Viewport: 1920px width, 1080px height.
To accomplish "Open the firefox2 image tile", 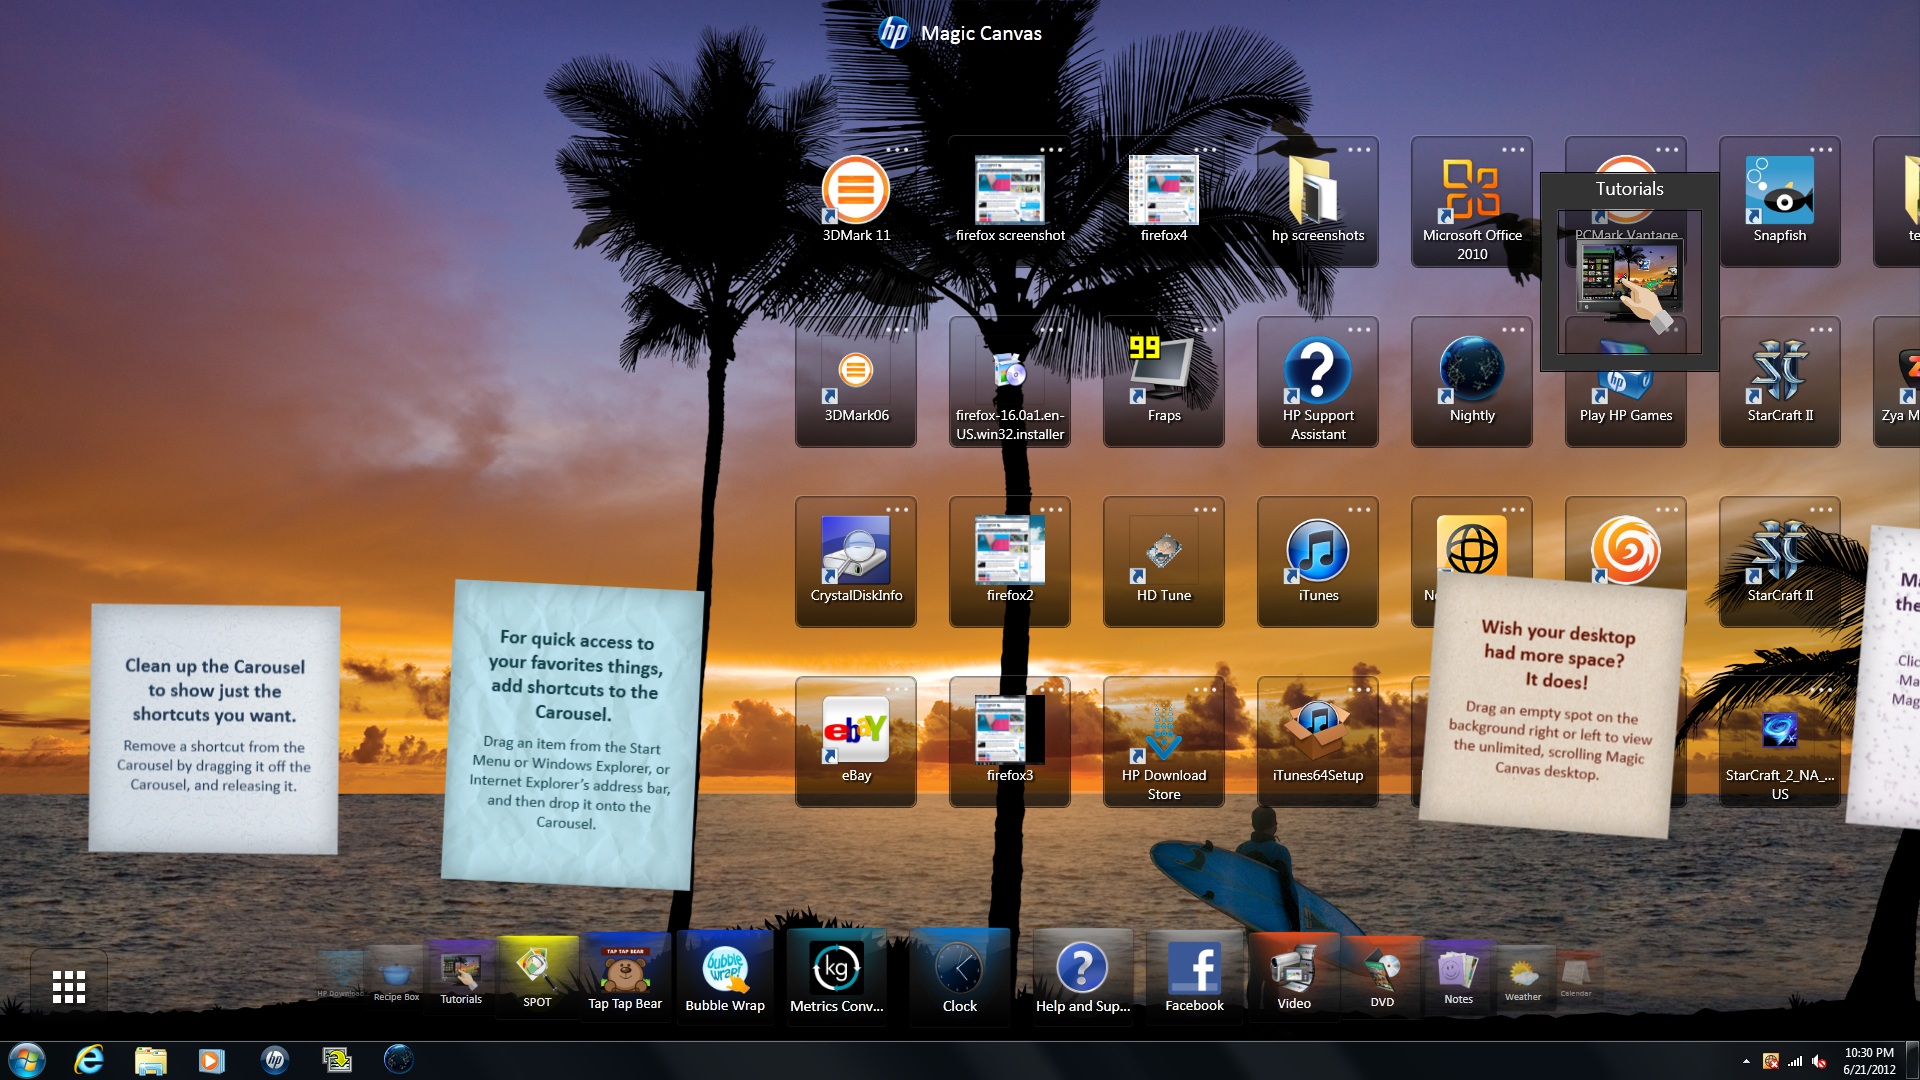I will 1010,561.
